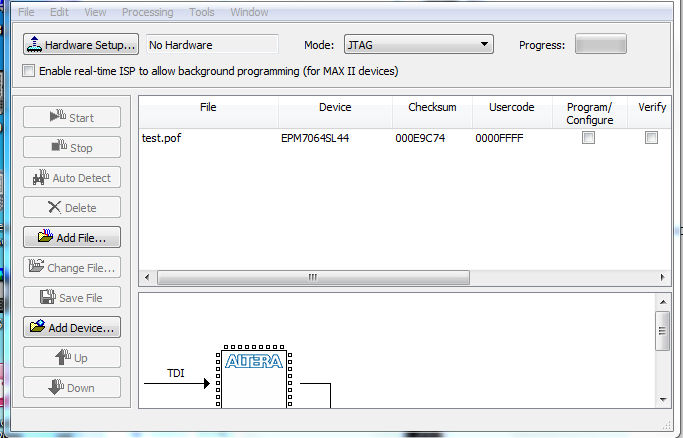This screenshot has height=438, width=683.
Task: Enable real-time ISP background programming
Action: [x=28, y=71]
